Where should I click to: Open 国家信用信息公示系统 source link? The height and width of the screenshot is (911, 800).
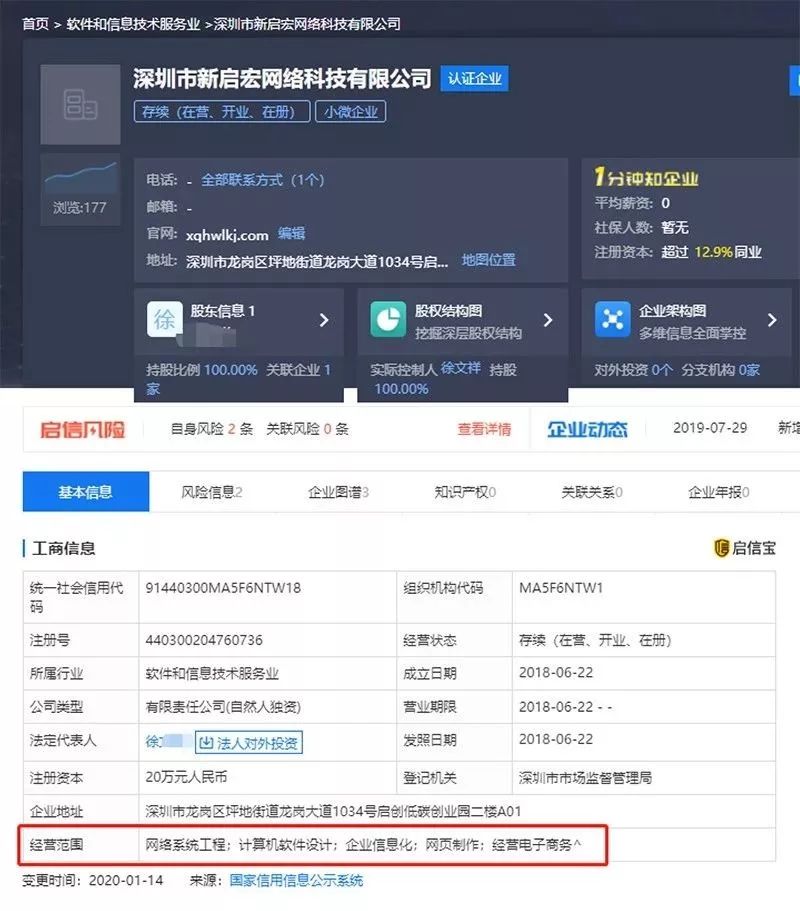[296, 881]
